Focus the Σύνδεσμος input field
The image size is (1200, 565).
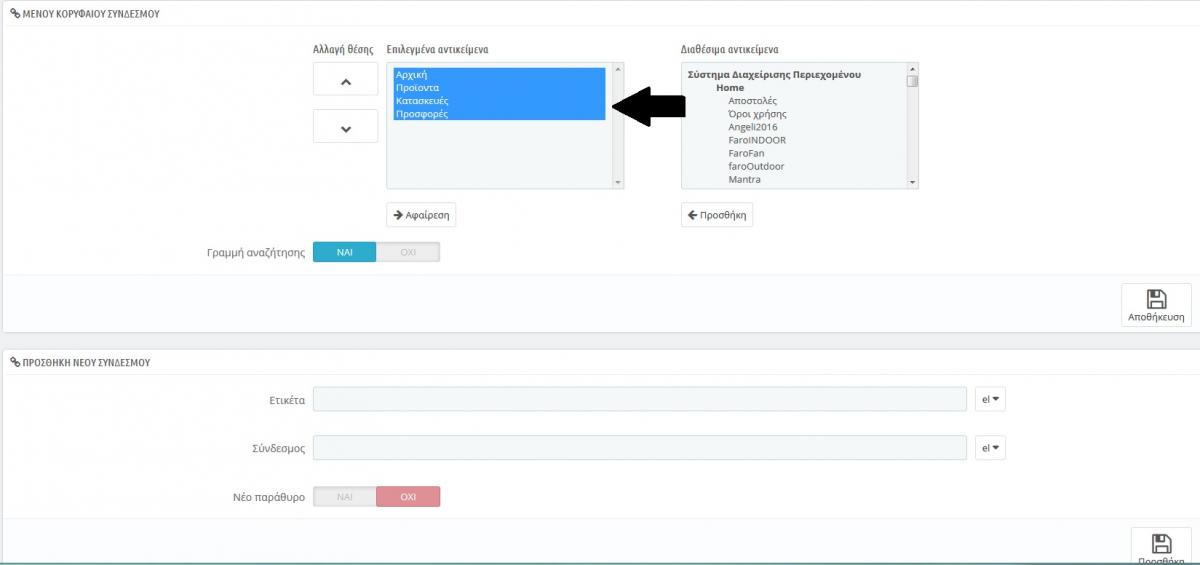point(640,447)
